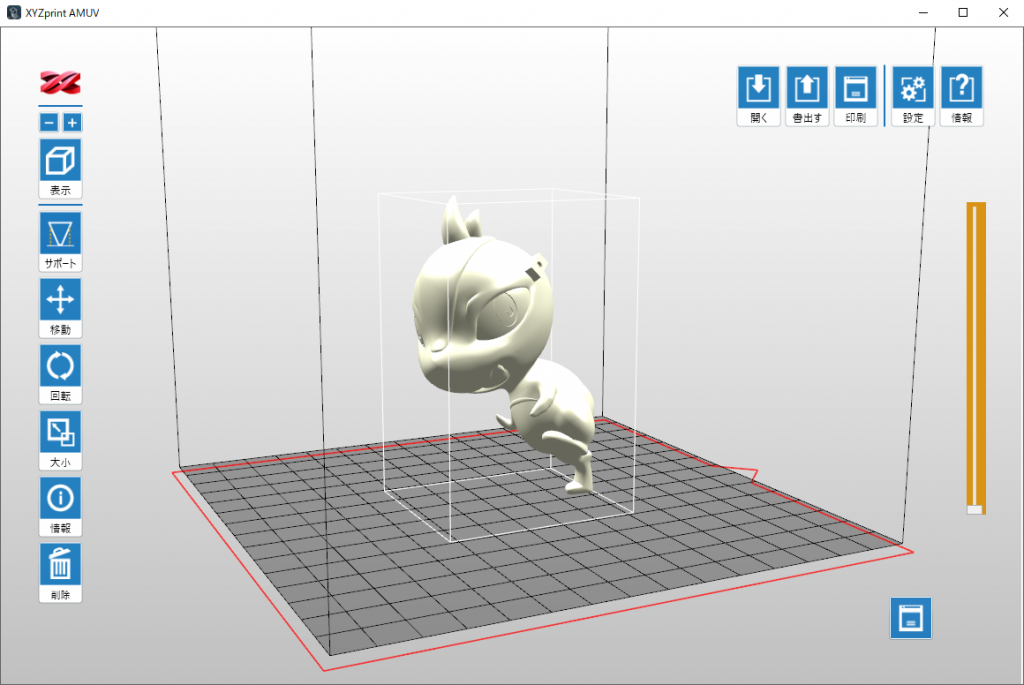Image resolution: width=1024 pixels, height=685 pixels.
Task: Click the orange layer slider handle
Action: tap(974, 509)
